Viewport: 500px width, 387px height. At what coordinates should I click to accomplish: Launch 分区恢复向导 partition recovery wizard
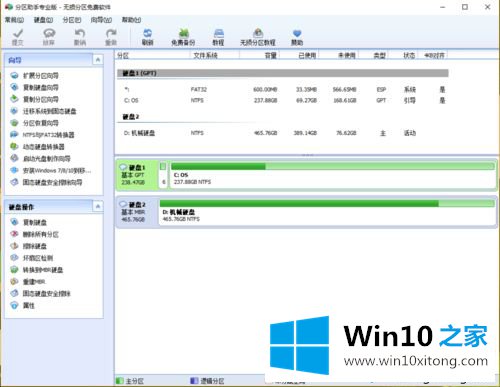34,123
